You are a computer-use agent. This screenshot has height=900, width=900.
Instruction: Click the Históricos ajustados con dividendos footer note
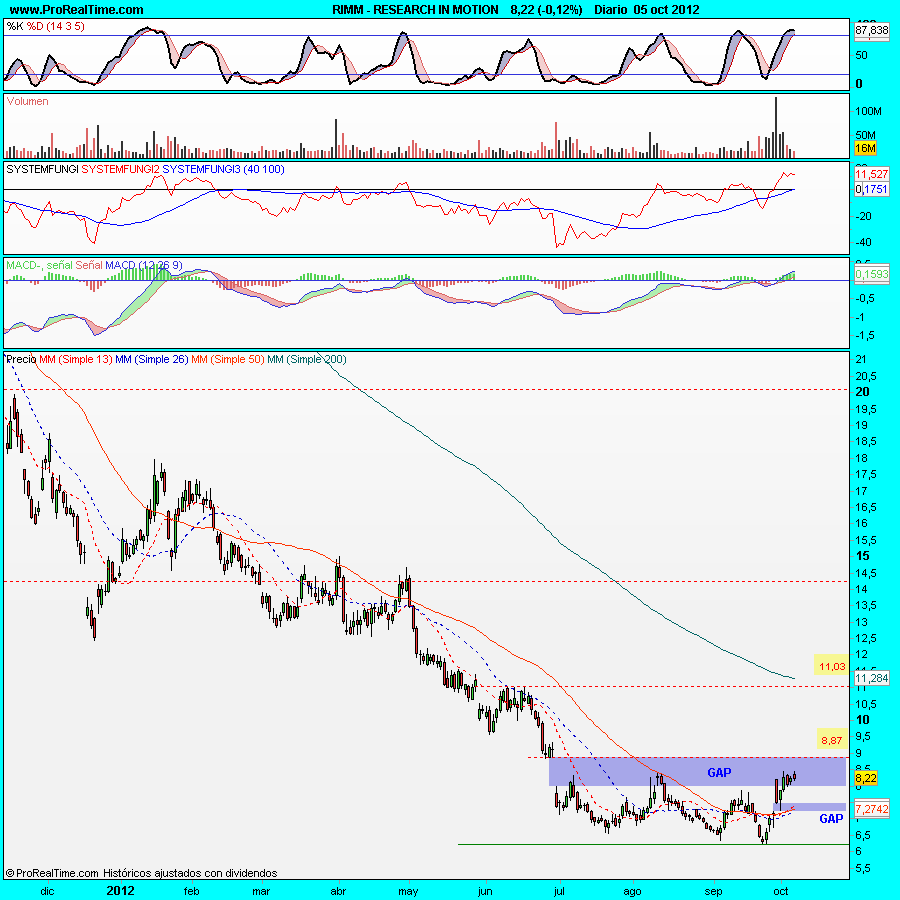pyautogui.click(x=190, y=873)
